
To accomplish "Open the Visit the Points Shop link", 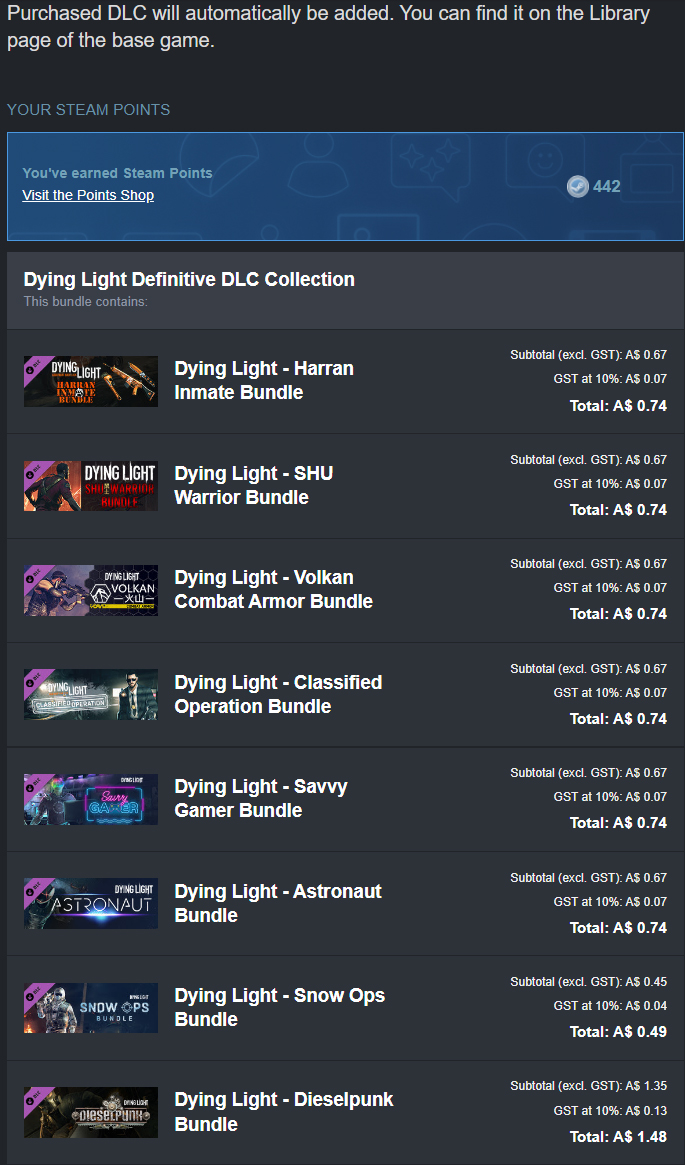I will coord(88,195).
